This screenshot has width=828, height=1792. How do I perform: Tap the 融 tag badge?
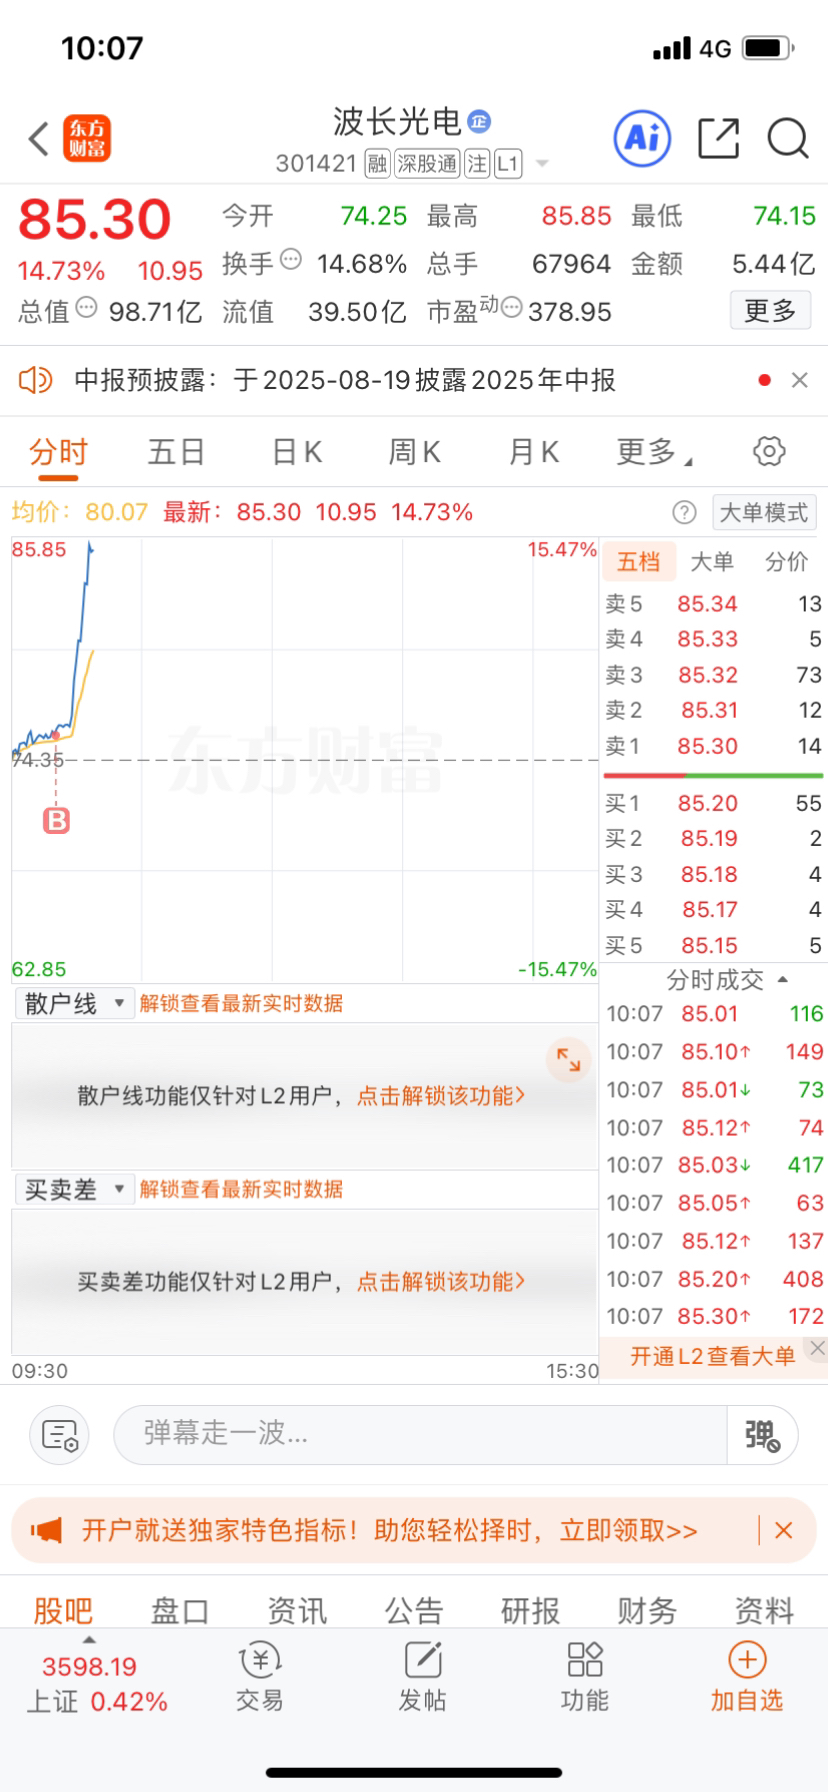[x=377, y=163]
